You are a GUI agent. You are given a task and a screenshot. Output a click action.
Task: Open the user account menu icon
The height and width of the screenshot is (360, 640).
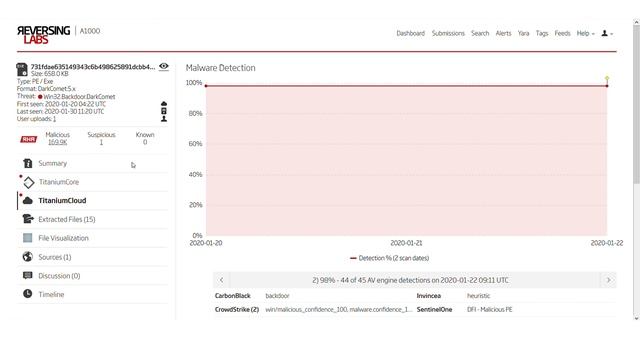[607, 33]
